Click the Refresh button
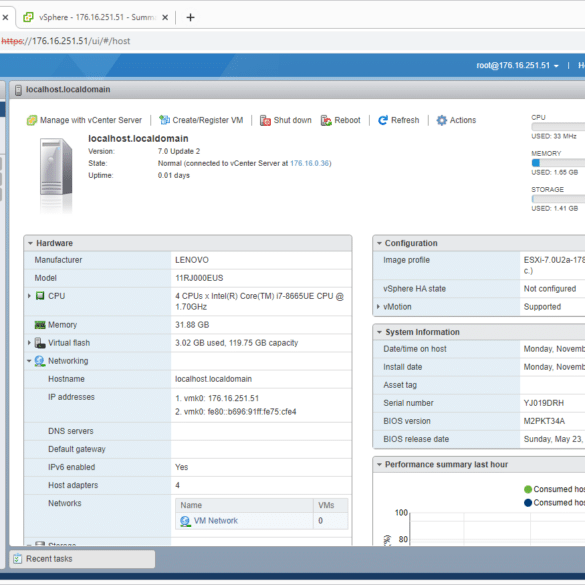 pos(398,120)
